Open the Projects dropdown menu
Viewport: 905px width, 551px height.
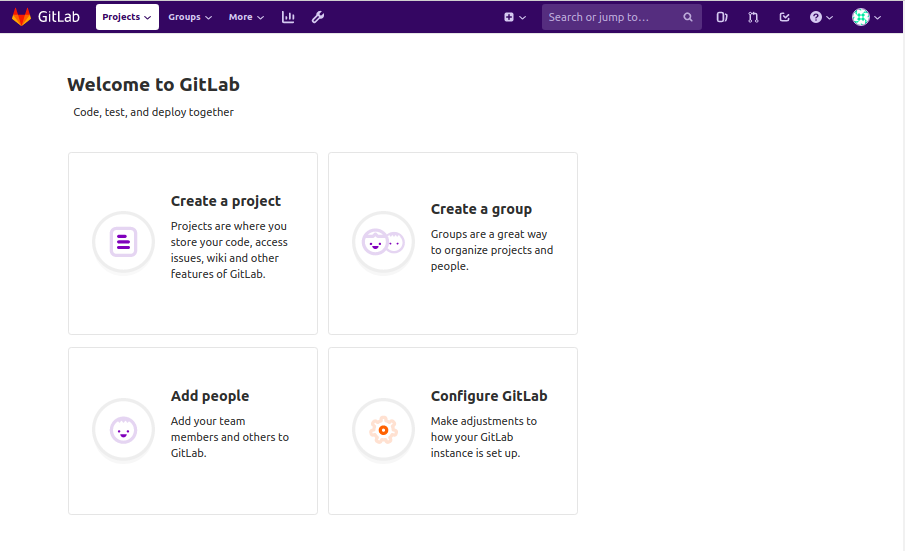click(127, 17)
